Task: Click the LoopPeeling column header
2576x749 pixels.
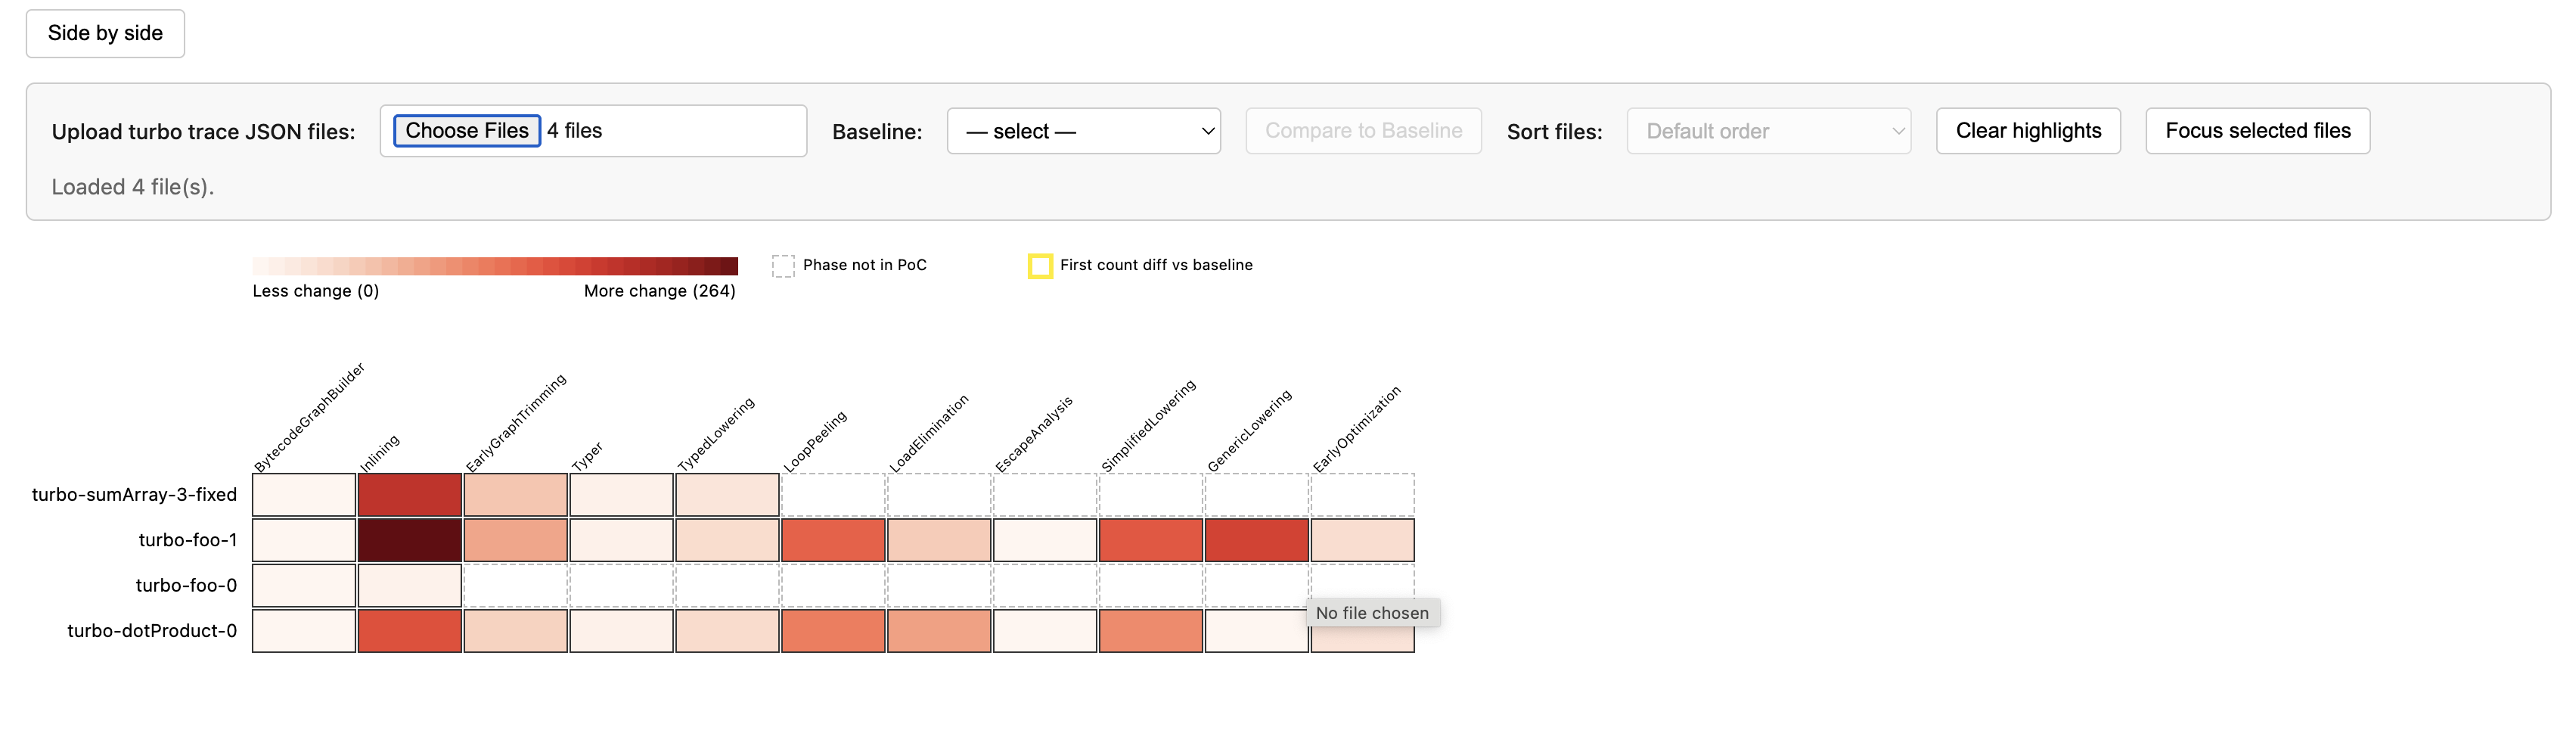Action: pyautogui.click(x=815, y=440)
